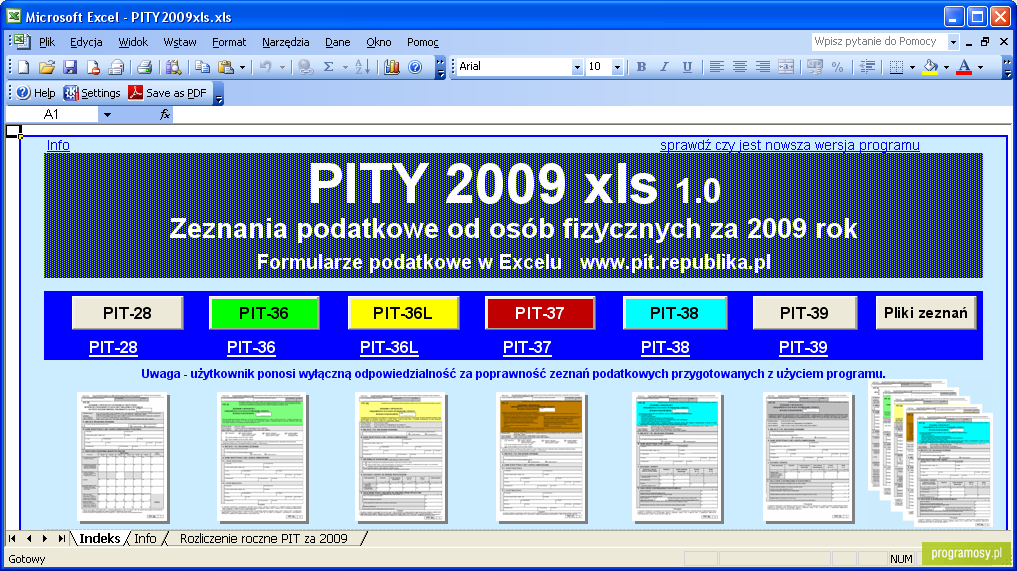Click Help button in custom toolbar
Viewport: 1017px width, 571px height.
[x=36, y=93]
